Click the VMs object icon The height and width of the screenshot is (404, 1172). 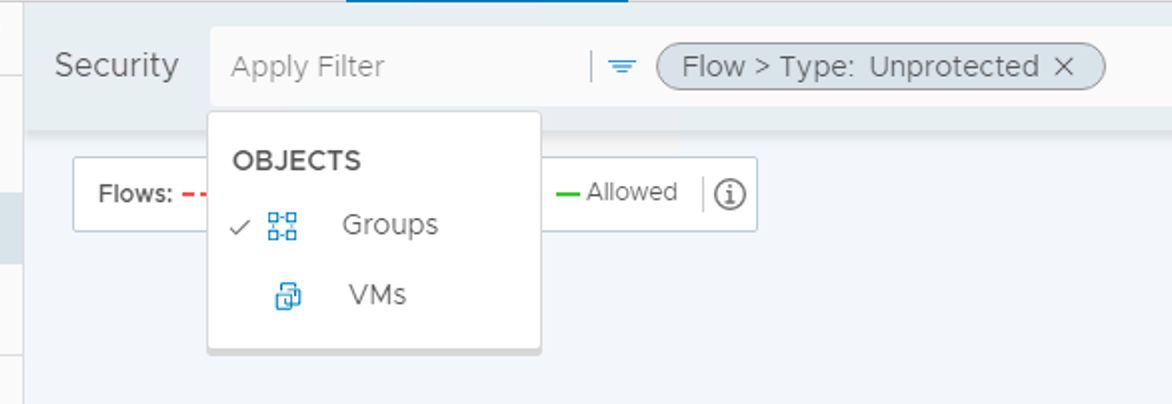click(288, 296)
